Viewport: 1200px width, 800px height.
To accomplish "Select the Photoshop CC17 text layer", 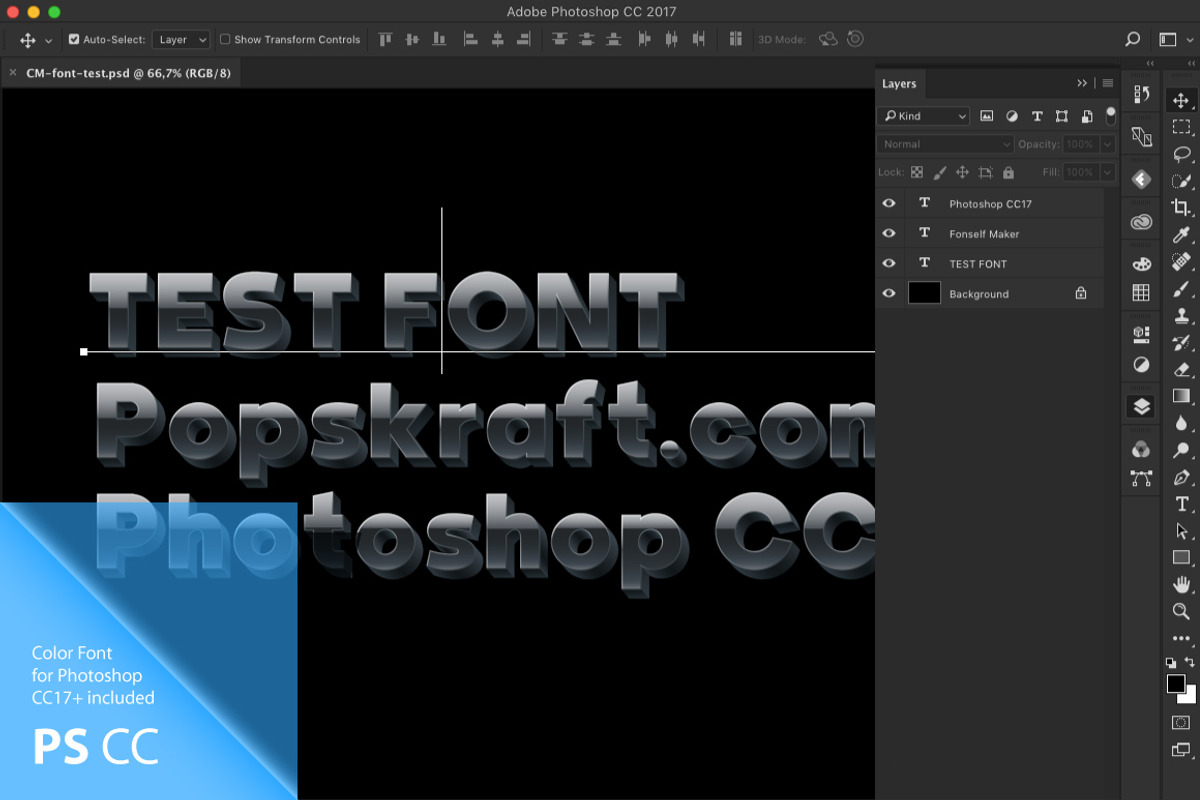I will click(990, 203).
